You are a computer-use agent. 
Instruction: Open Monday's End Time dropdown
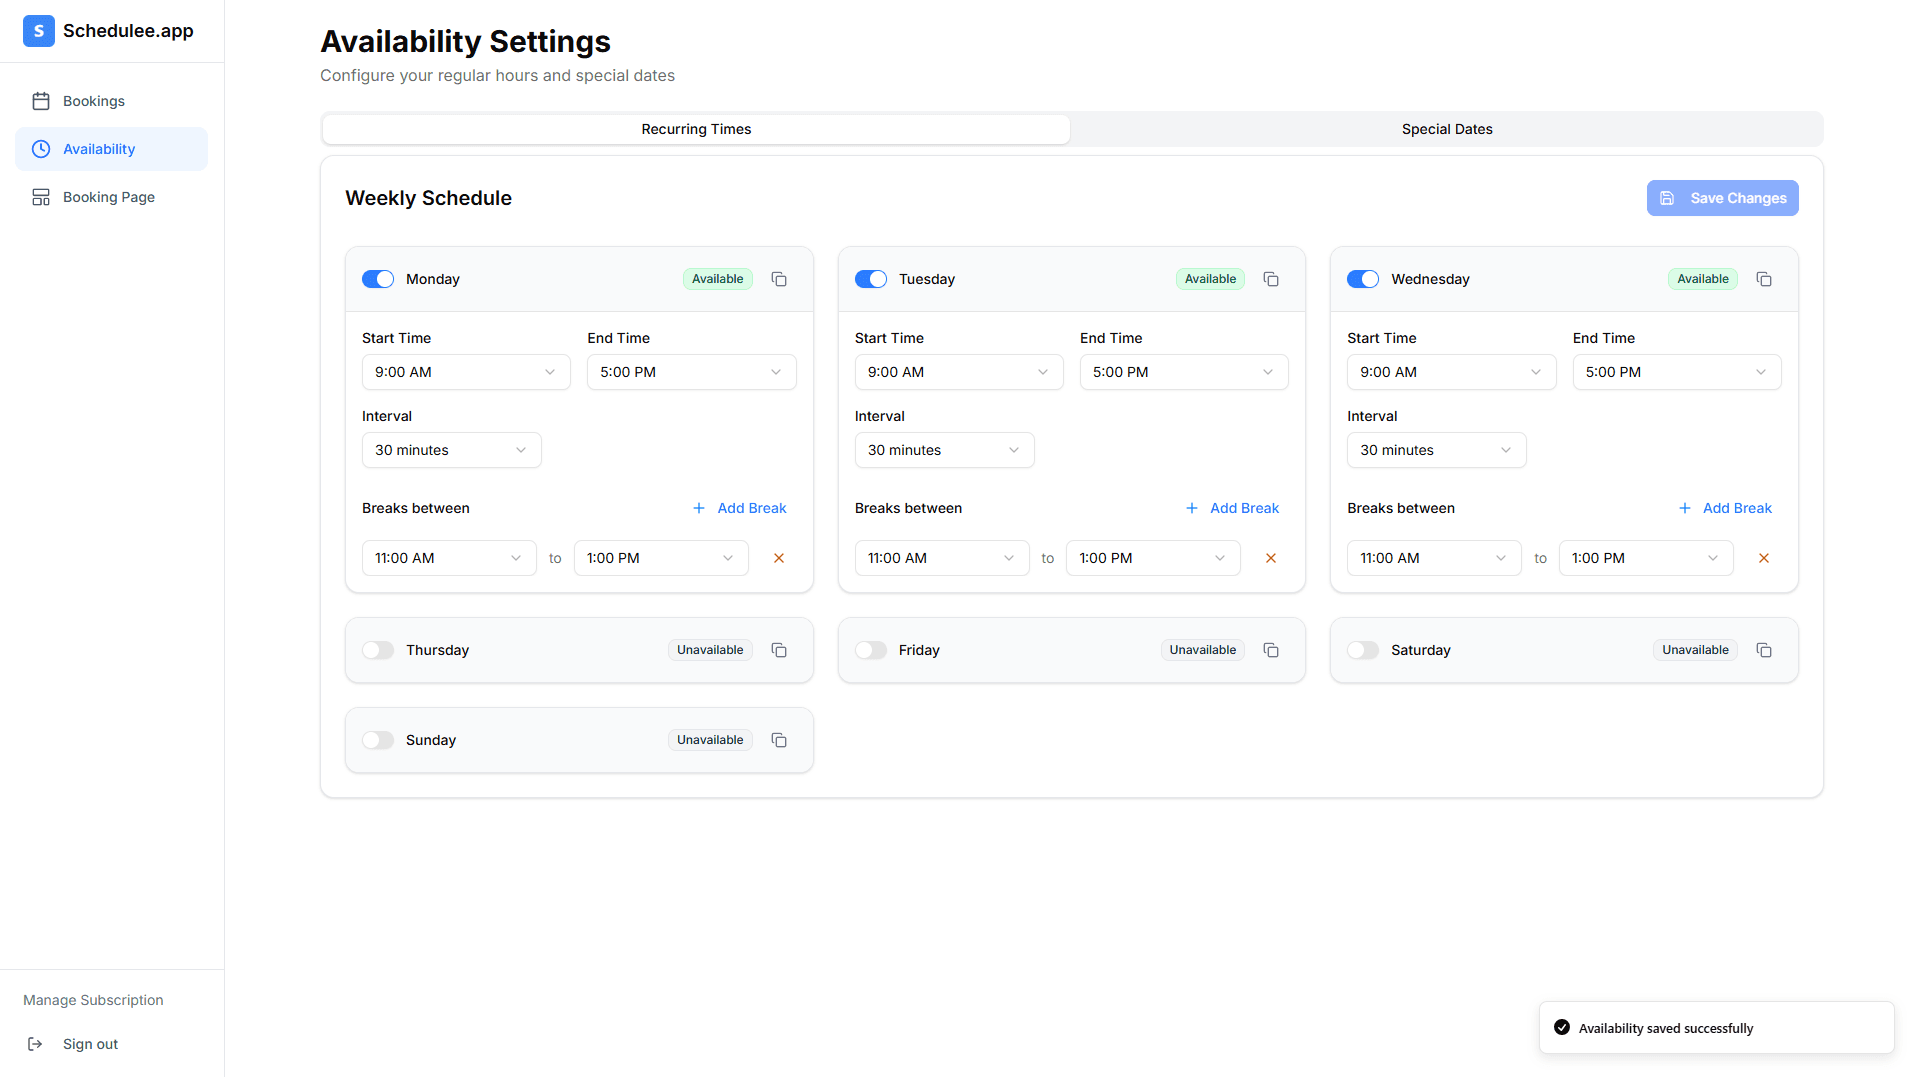click(x=691, y=372)
